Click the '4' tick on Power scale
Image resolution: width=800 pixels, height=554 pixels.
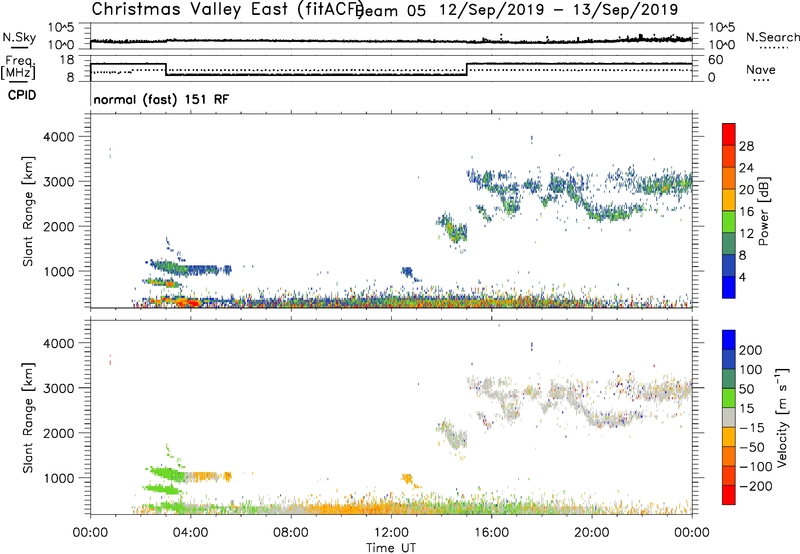pos(742,277)
